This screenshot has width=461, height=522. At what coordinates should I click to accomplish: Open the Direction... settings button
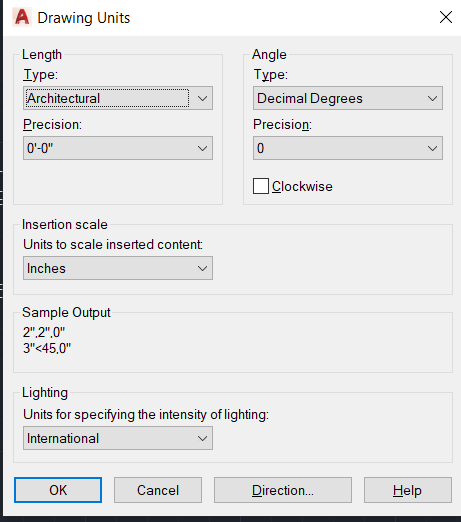point(283,490)
